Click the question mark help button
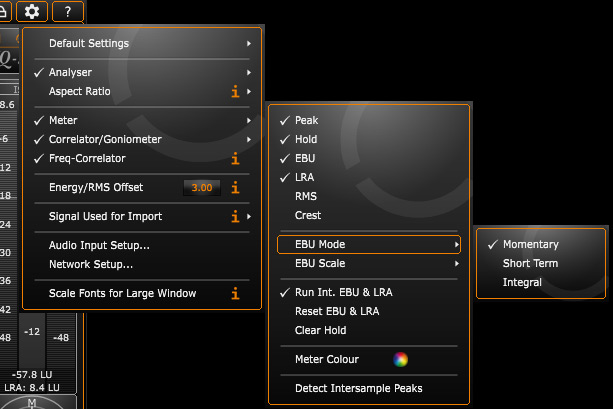This screenshot has width=613, height=409. click(68, 12)
